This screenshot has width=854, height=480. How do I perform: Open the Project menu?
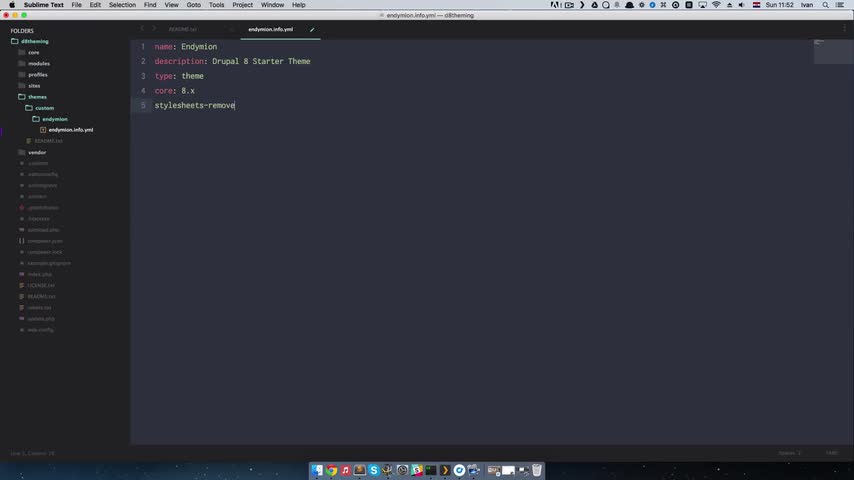click(x=242, y=5)
